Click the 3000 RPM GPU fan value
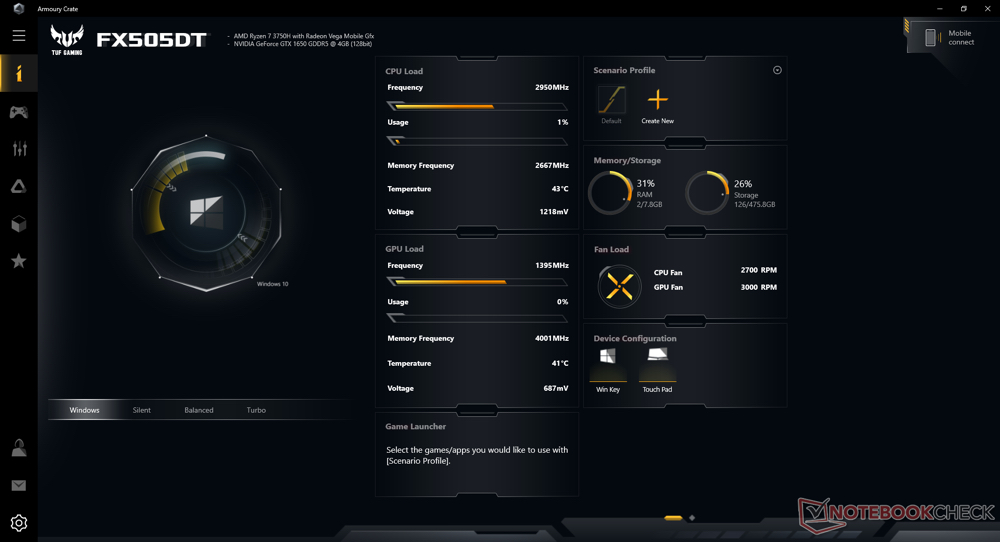This screenshot has width=1000, height=542. 758,288
